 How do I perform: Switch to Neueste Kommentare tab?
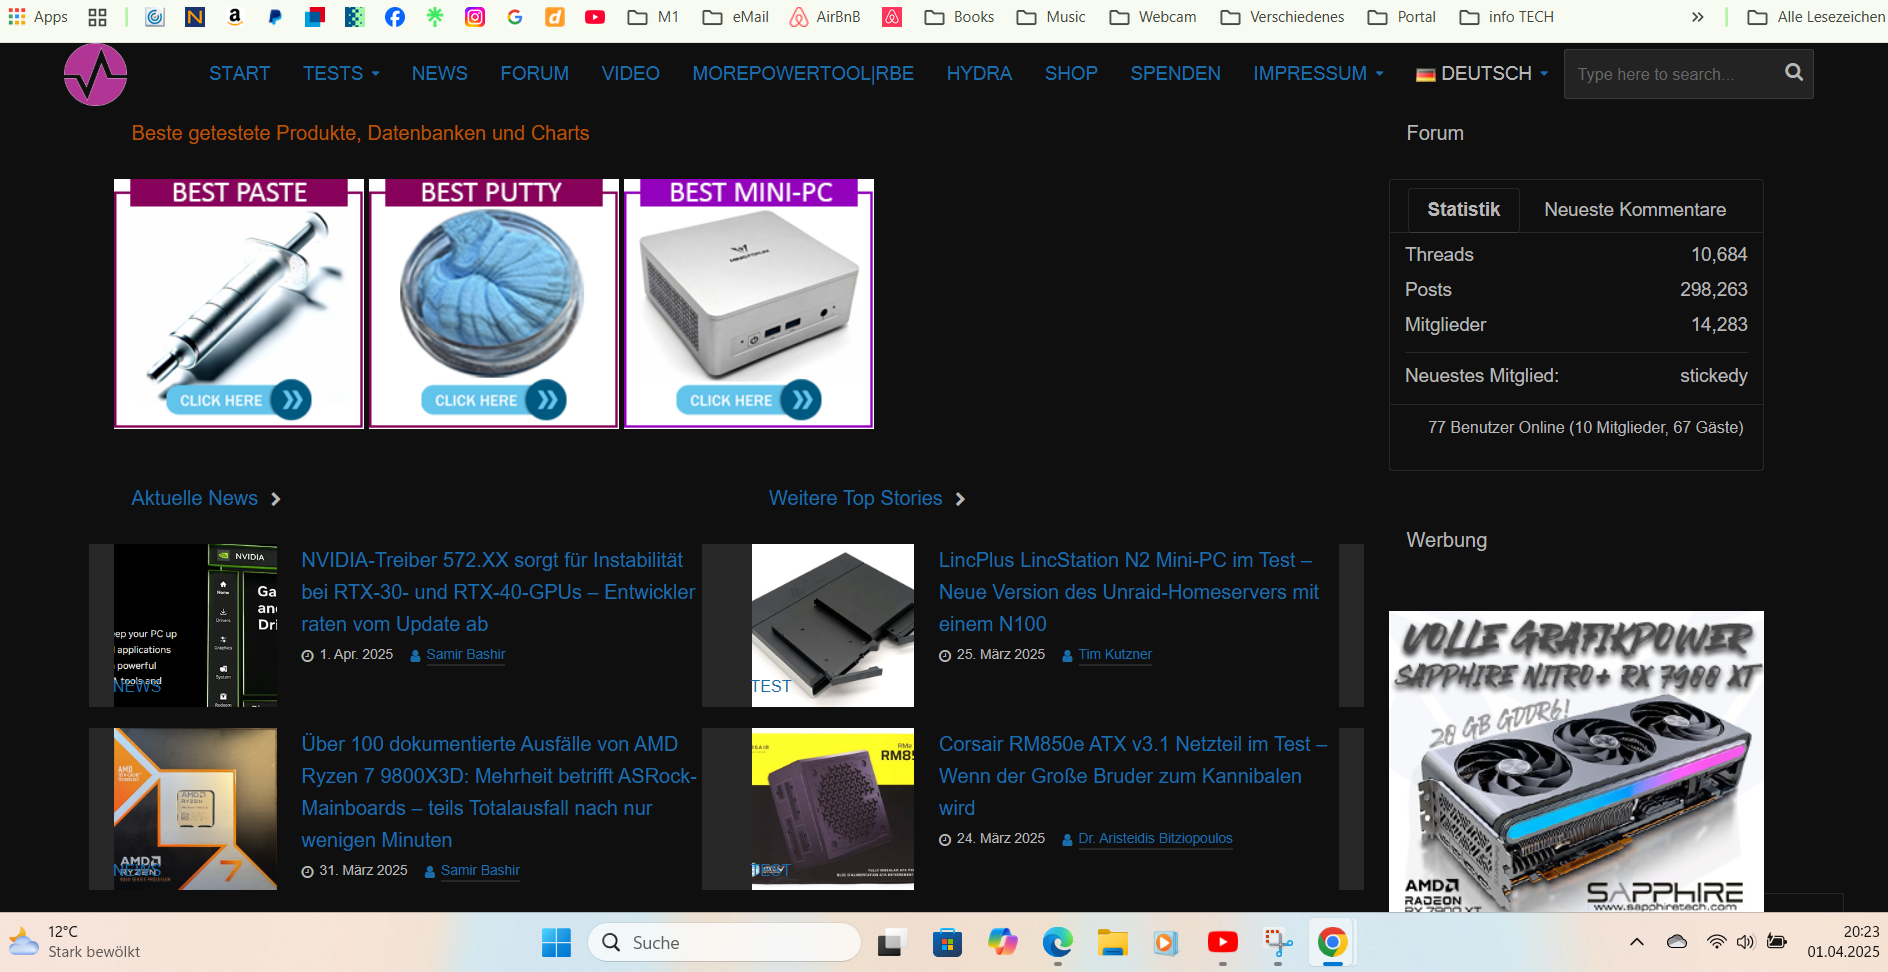[x=1635, y=209]
